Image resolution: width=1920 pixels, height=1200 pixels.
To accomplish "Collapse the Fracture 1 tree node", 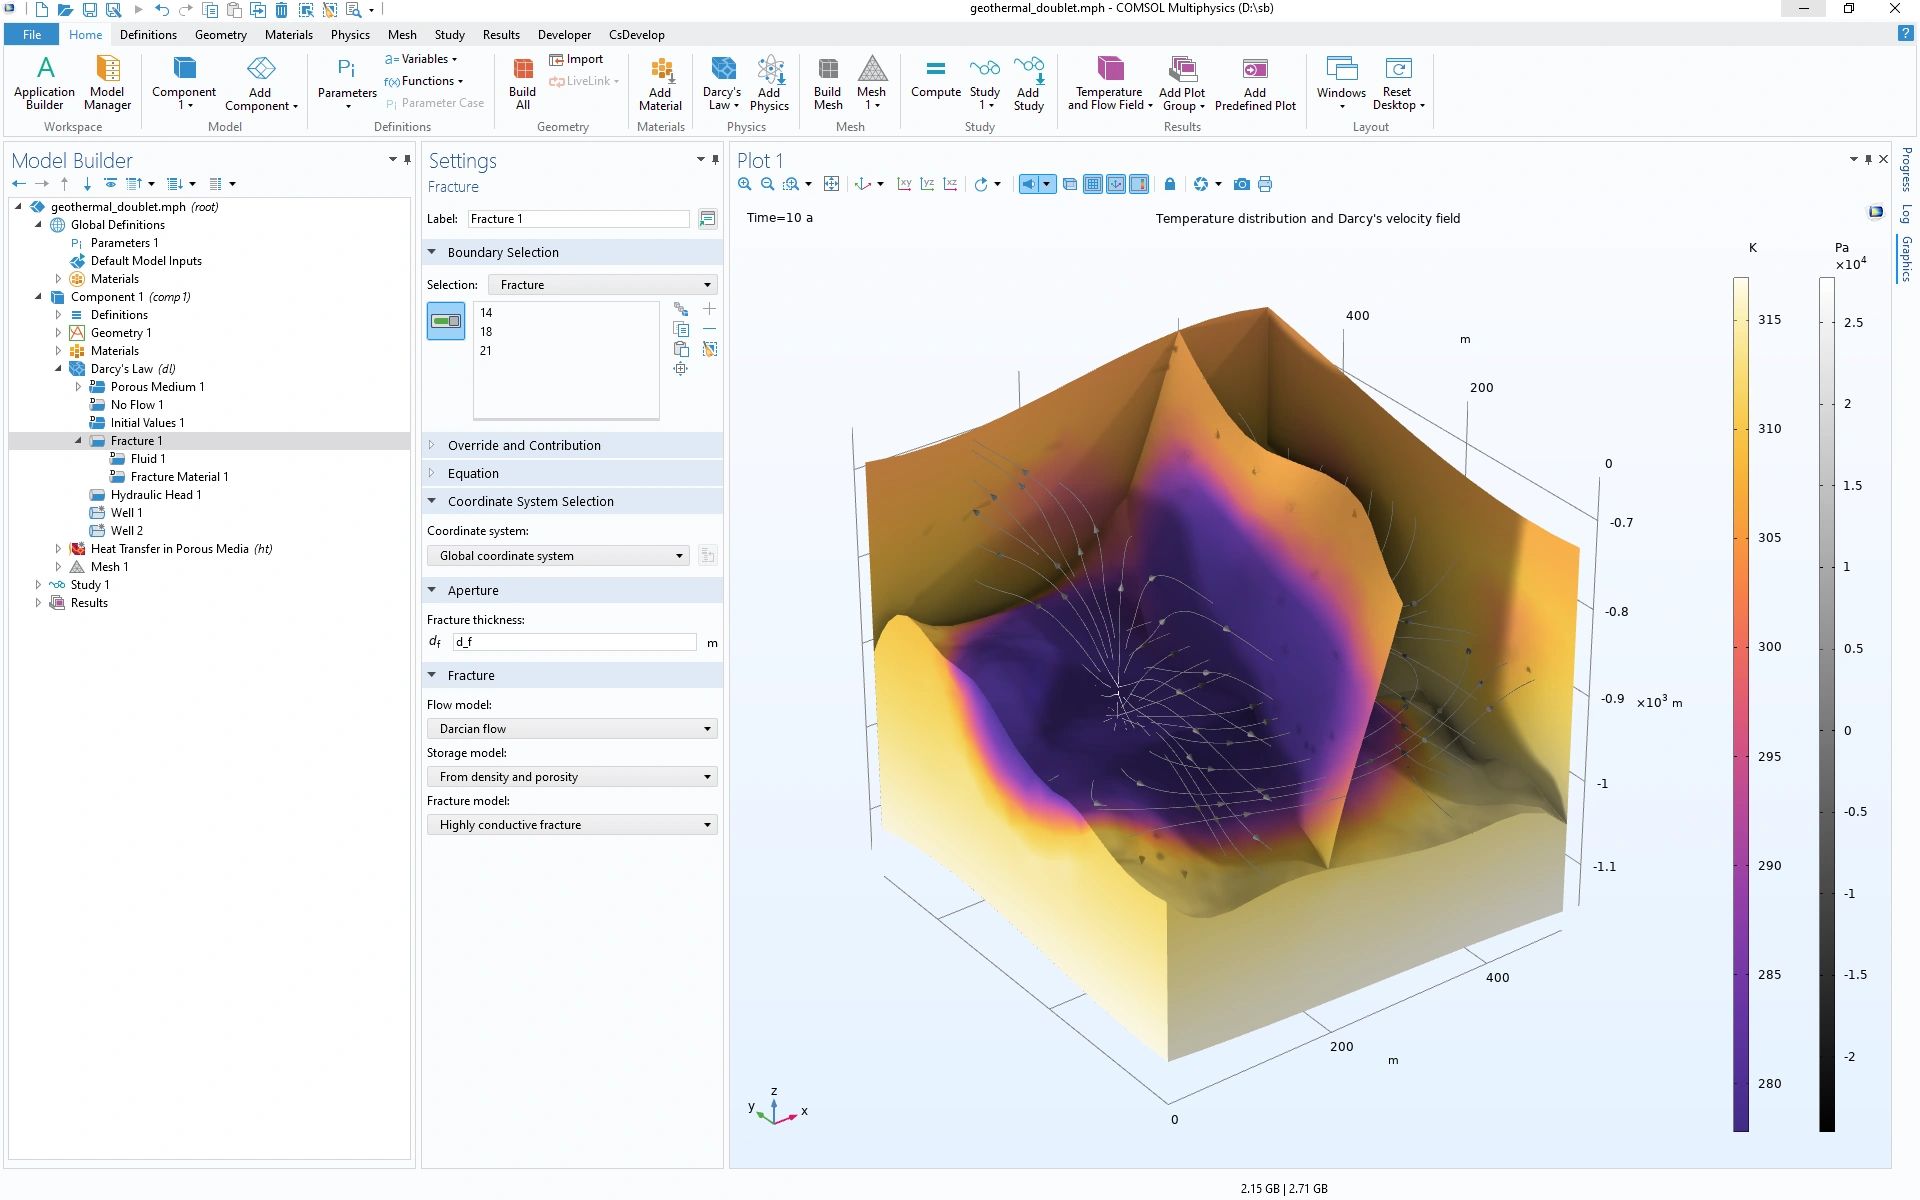I will (x=78, y=441).
